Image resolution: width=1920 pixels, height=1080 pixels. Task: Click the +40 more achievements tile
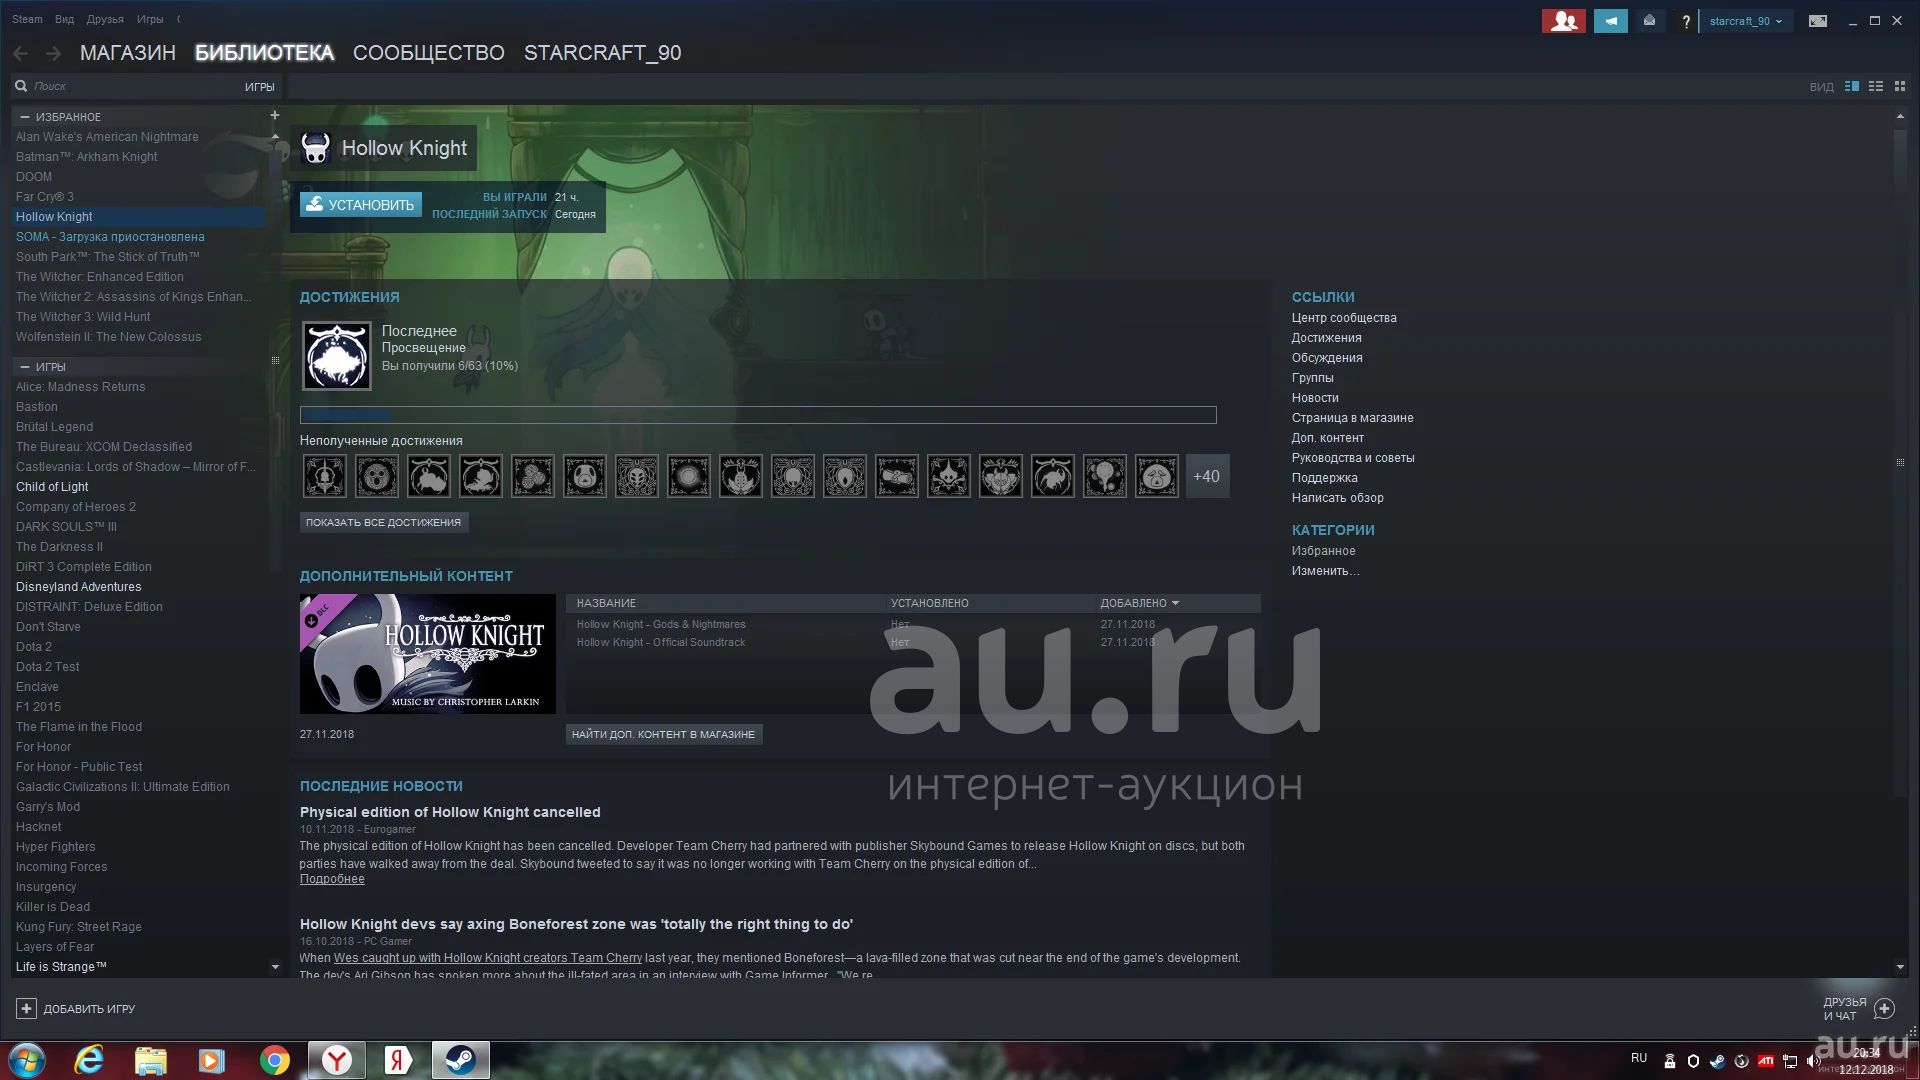(1207, 476)
